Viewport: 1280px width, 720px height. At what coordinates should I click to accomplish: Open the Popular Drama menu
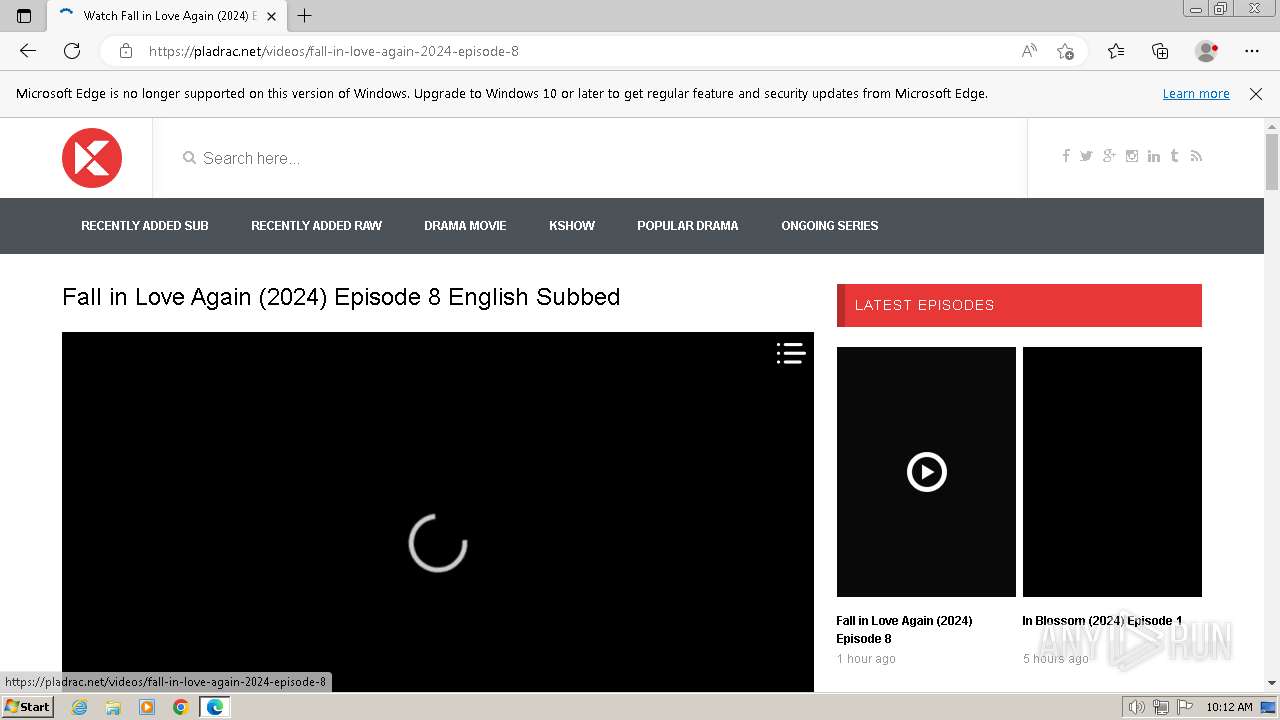pyautogui.click(x=688, y=226)
